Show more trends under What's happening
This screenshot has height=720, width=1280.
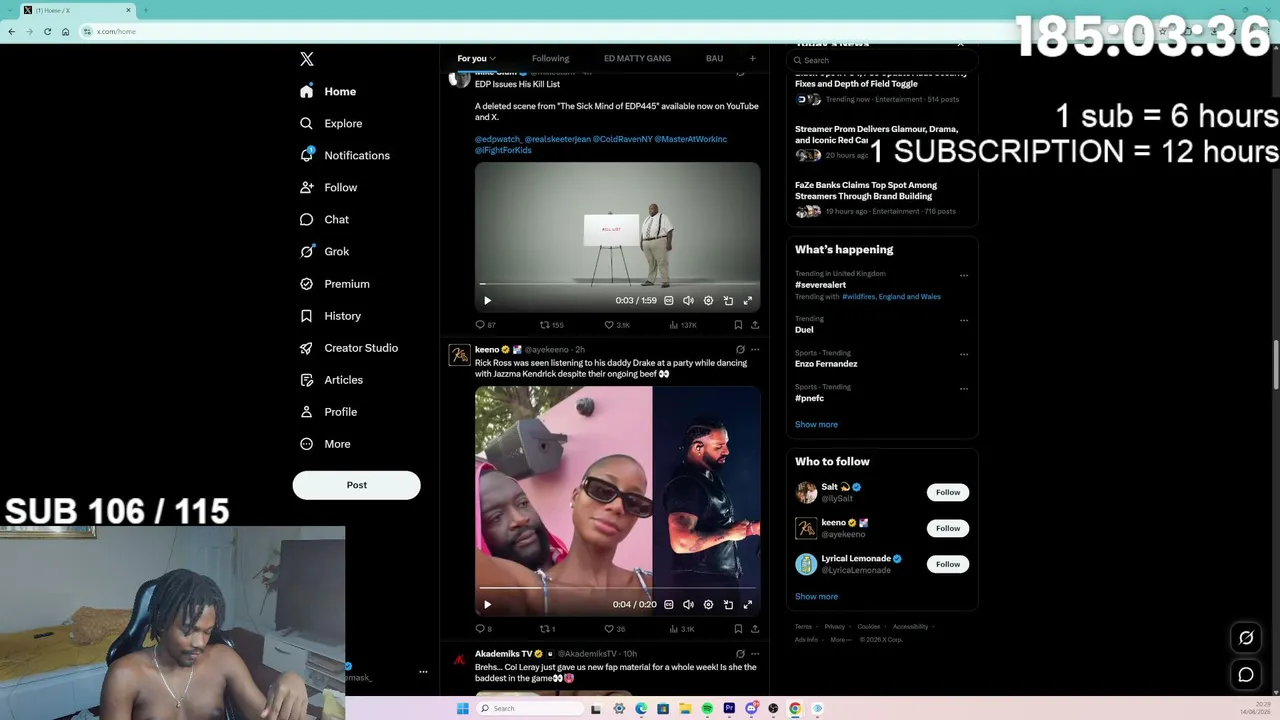tap(816, 424)
